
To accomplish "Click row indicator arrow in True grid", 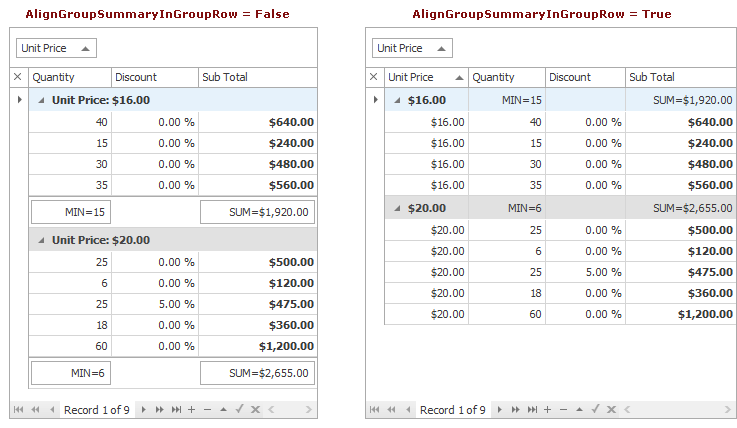I will (x=375, y=100).
